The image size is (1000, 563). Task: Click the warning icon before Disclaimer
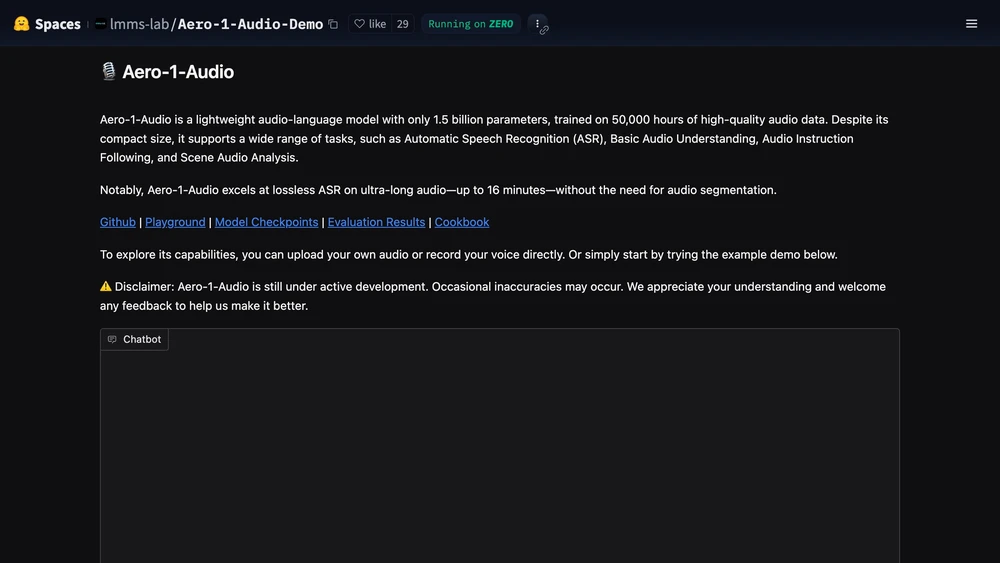[x=105, y=286]
